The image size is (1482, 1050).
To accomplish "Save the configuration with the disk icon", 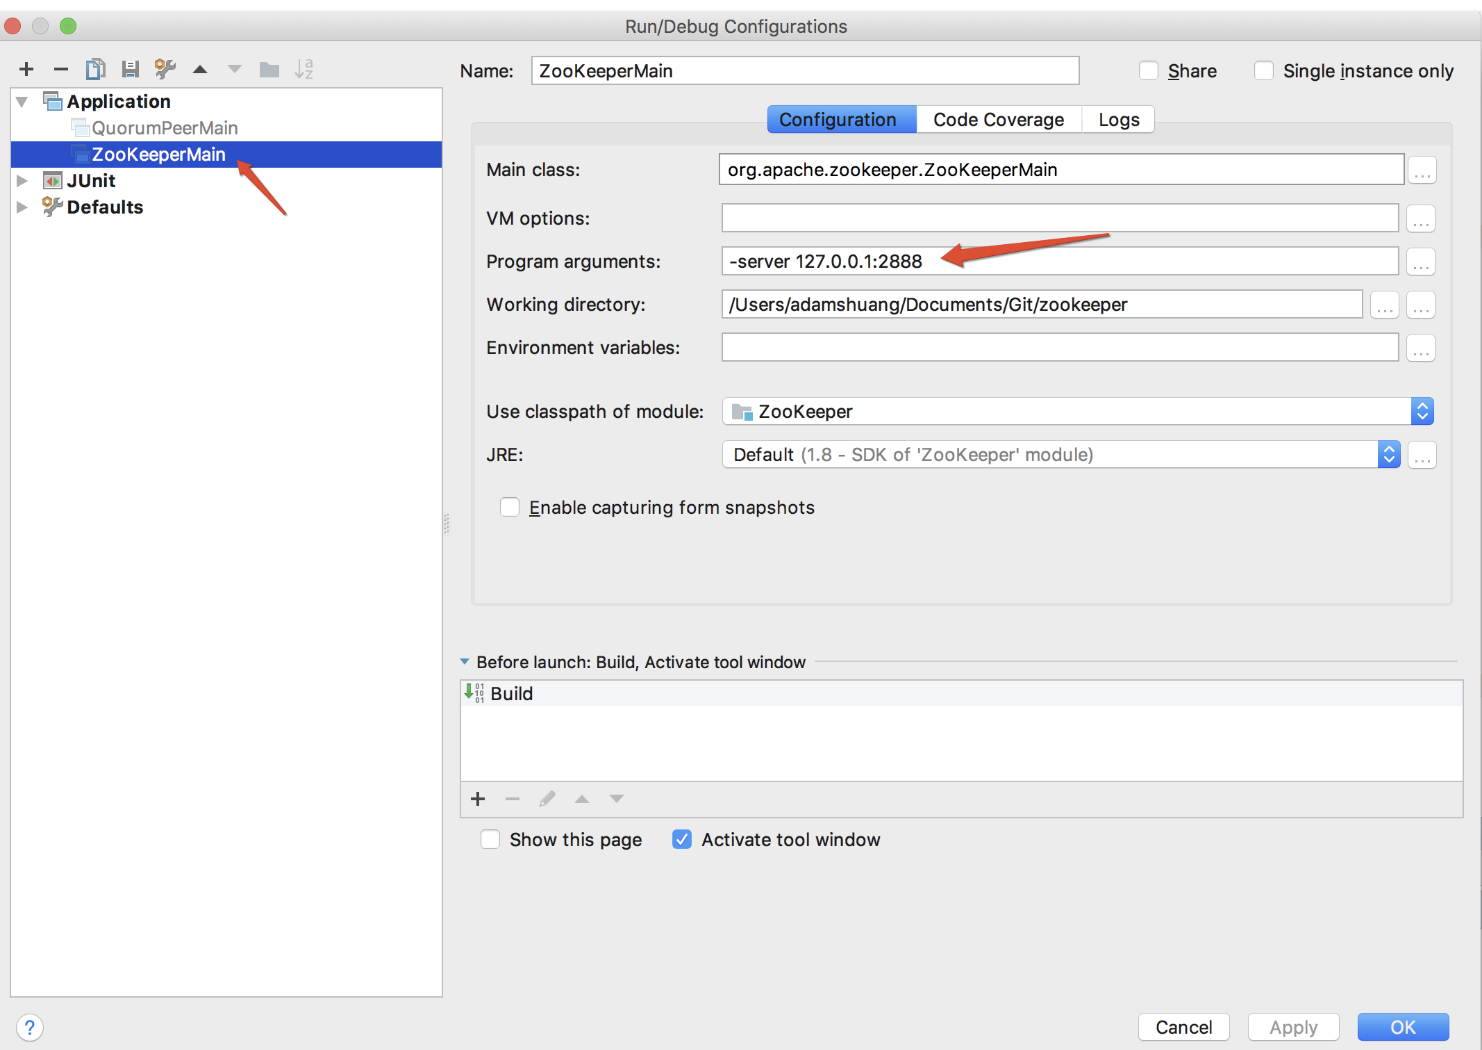I will [130, 69].
